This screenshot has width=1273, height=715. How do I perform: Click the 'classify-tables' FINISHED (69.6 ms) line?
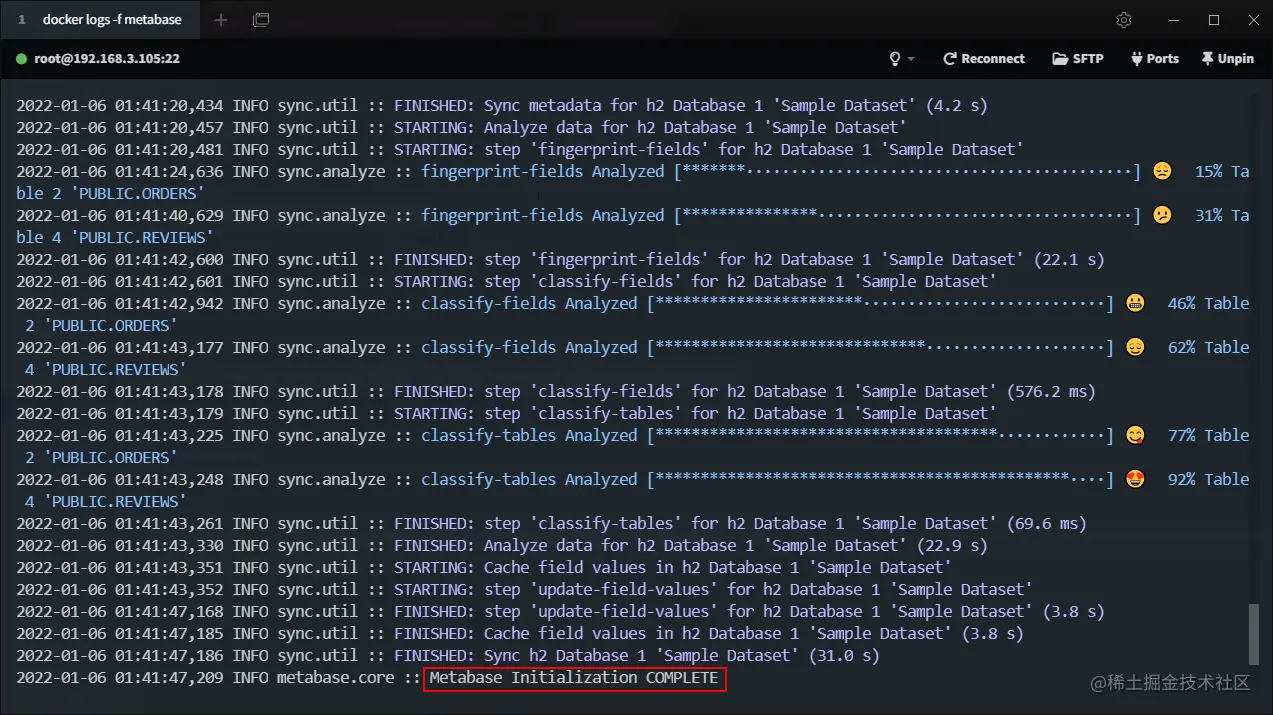tap(551, 524)
